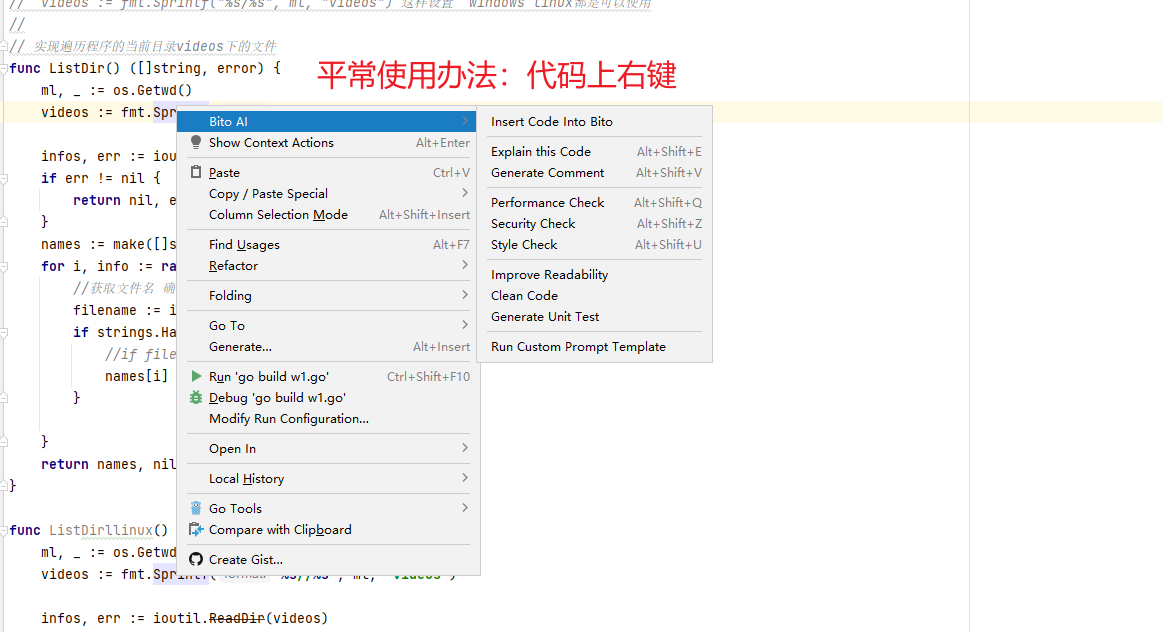Click the green Debug bug icon
The height and width of the screenshot is (632, 1162).
tap(196, 397)
